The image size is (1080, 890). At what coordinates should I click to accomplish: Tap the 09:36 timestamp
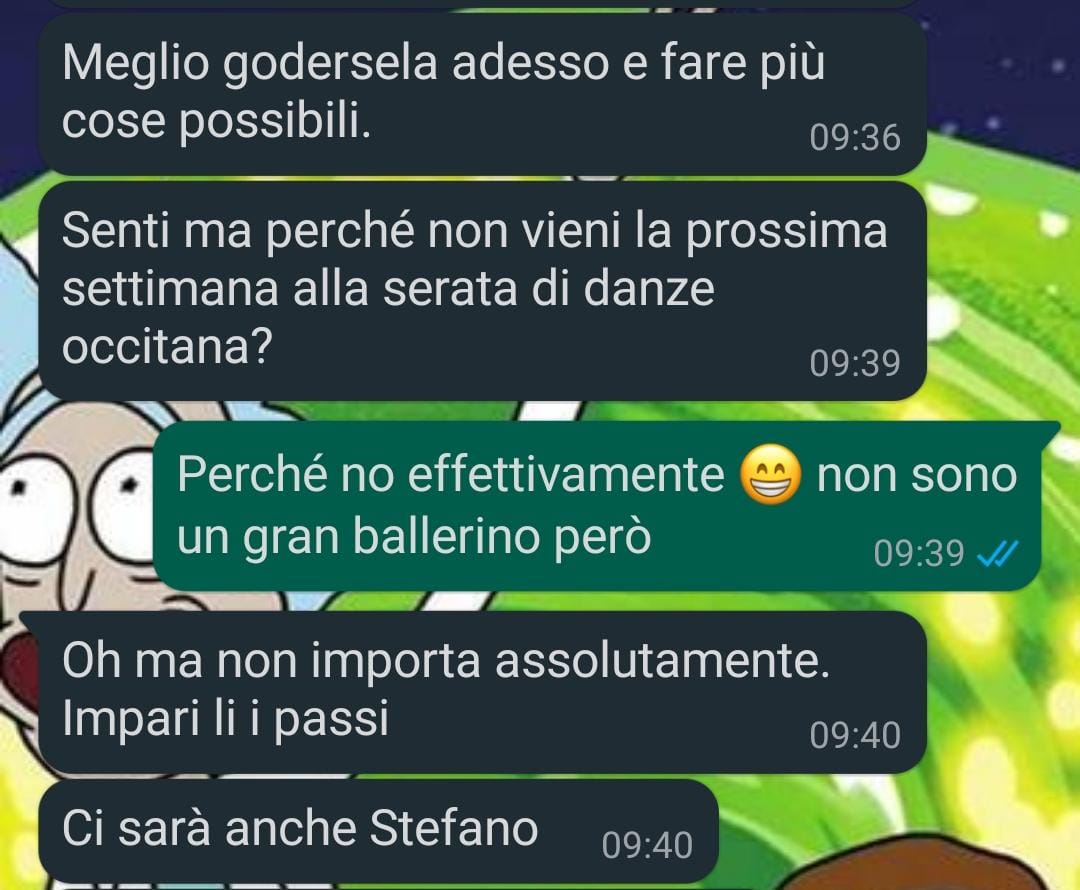coord(855,137)
